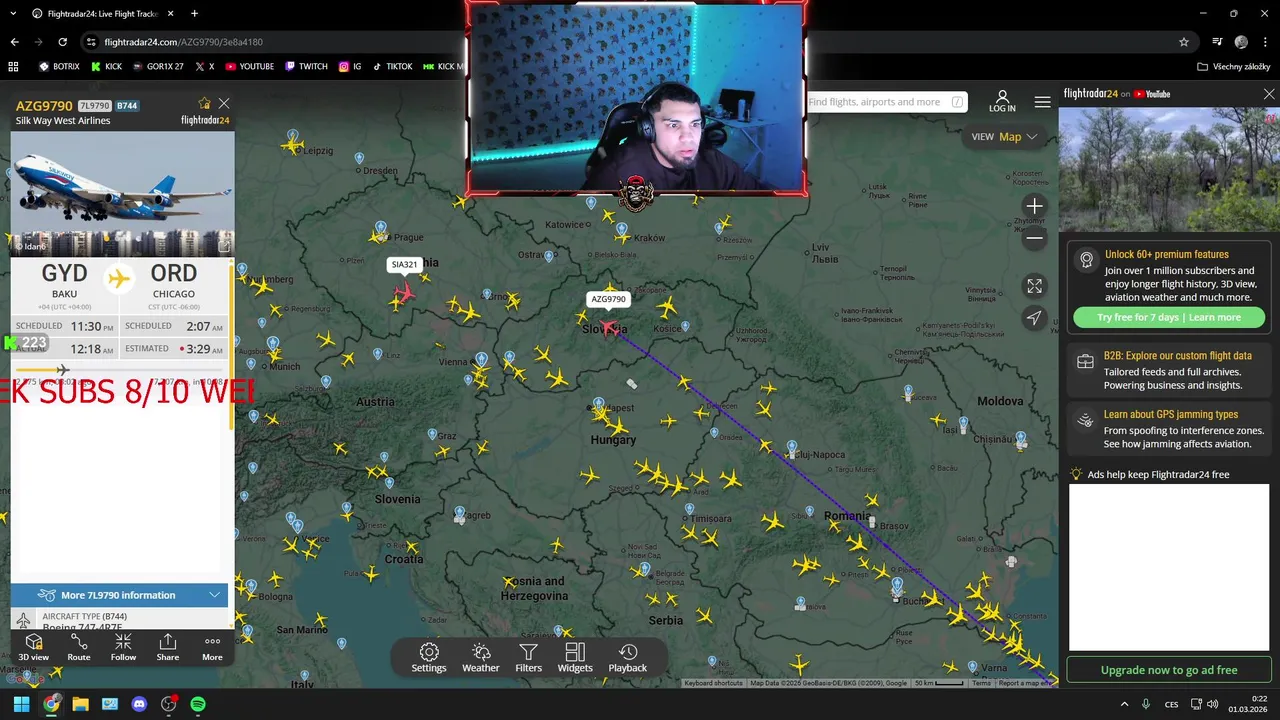Open the Widgets menu
This screenshot has height=720, width=1280.
click(x=575, y=658)
